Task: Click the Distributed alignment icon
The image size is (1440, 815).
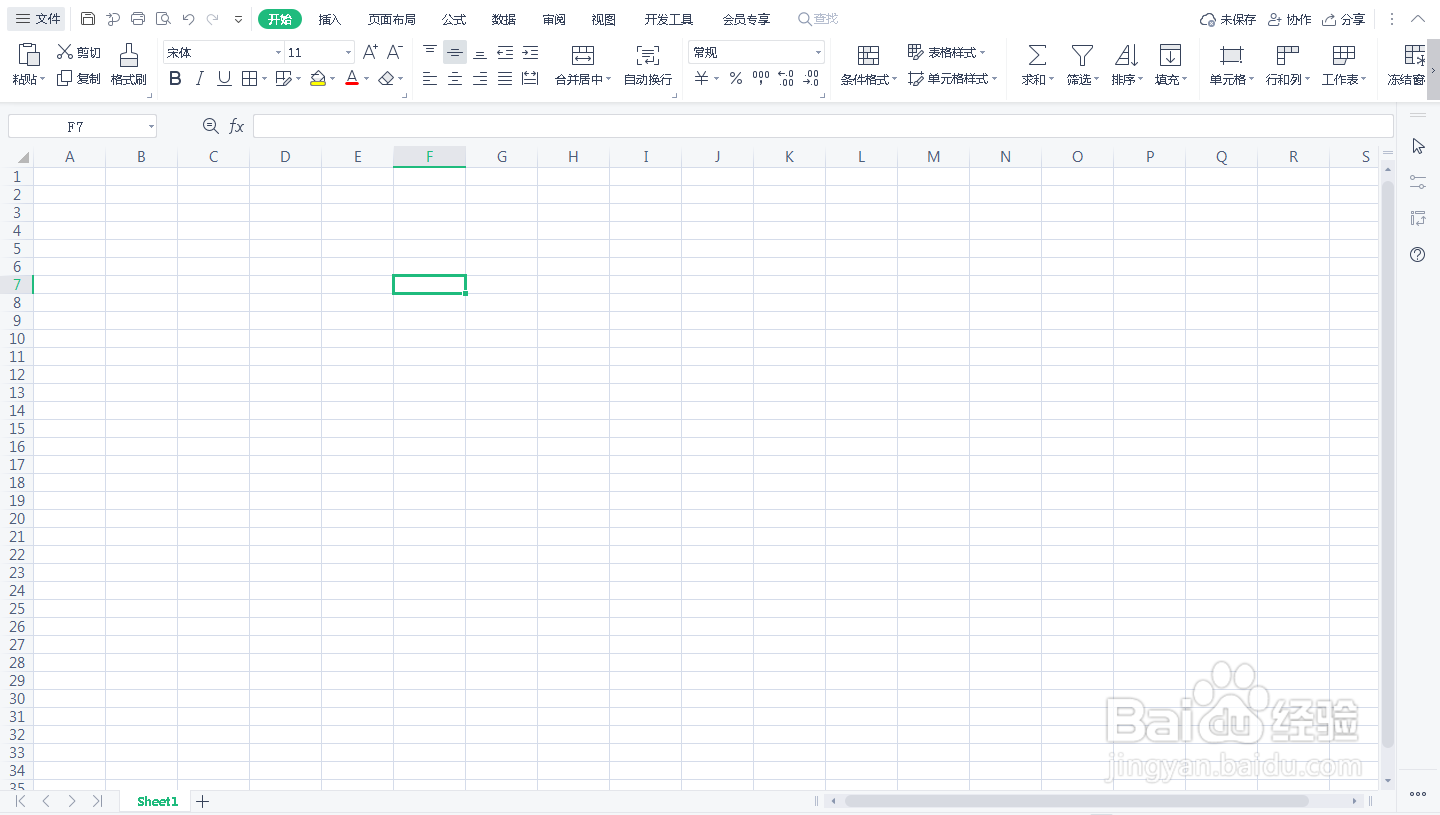Action: pos(530,78)
